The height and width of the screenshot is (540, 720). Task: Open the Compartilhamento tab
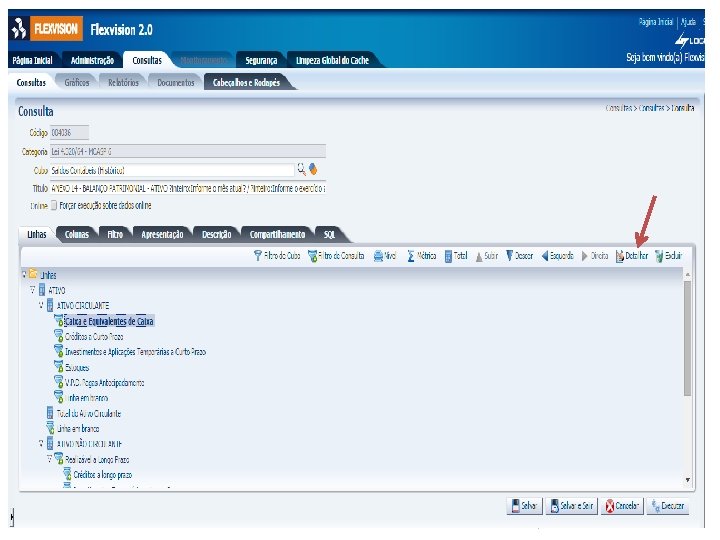pyautogui.click(x=277, y=234)
